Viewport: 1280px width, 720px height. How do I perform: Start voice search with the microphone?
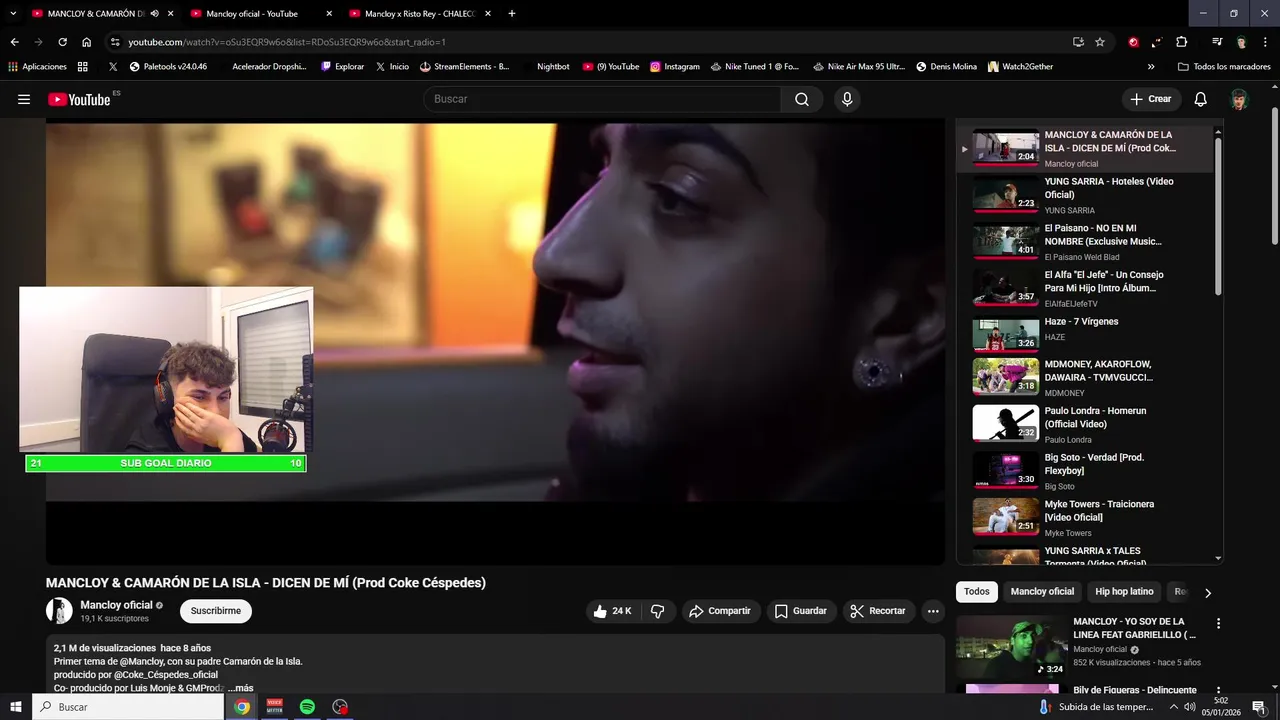847,99
